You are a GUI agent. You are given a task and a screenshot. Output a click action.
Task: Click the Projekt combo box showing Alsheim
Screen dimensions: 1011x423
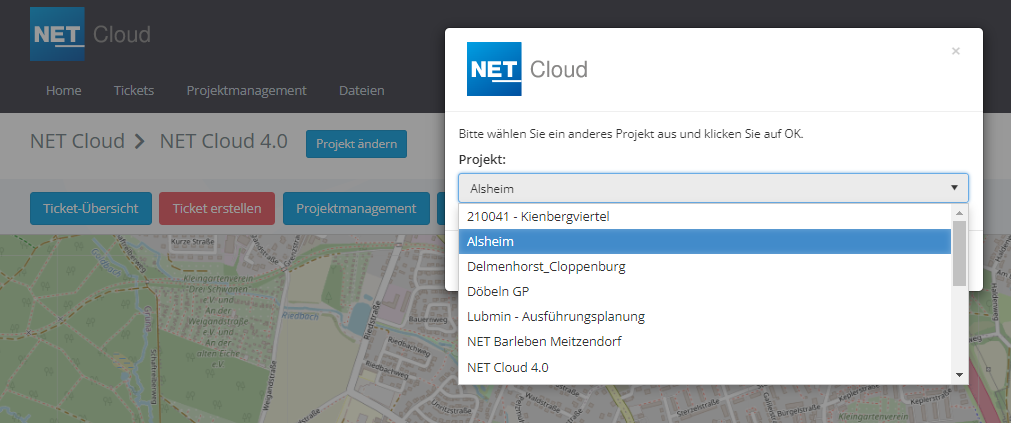click(x=713, y=188)
